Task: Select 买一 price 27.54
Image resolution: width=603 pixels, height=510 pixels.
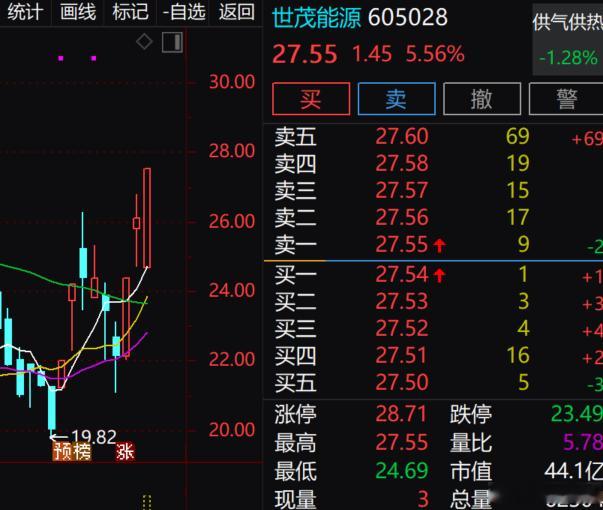Action: click(x=401, y=275)
